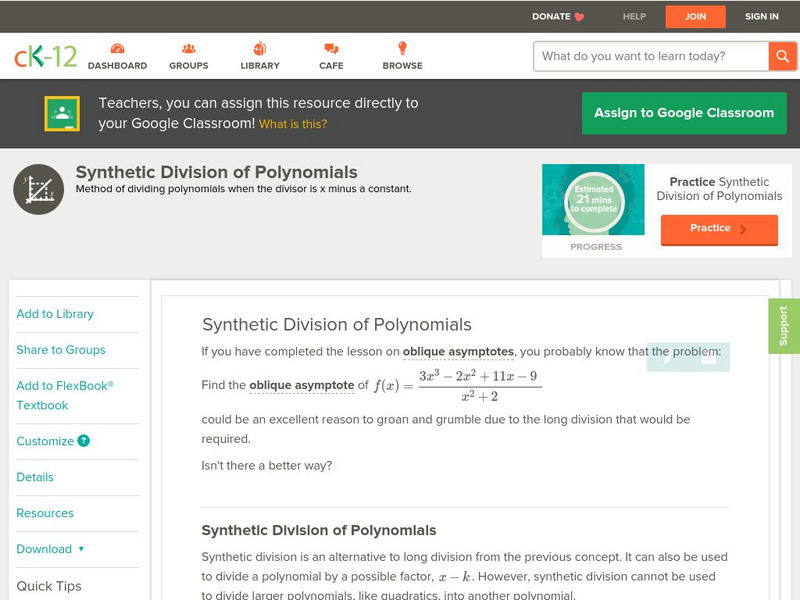Click the Cafe speech-bubble icon
Viewport: 800px width, 600px height.
pyautogui.click(x=330, y=45)
